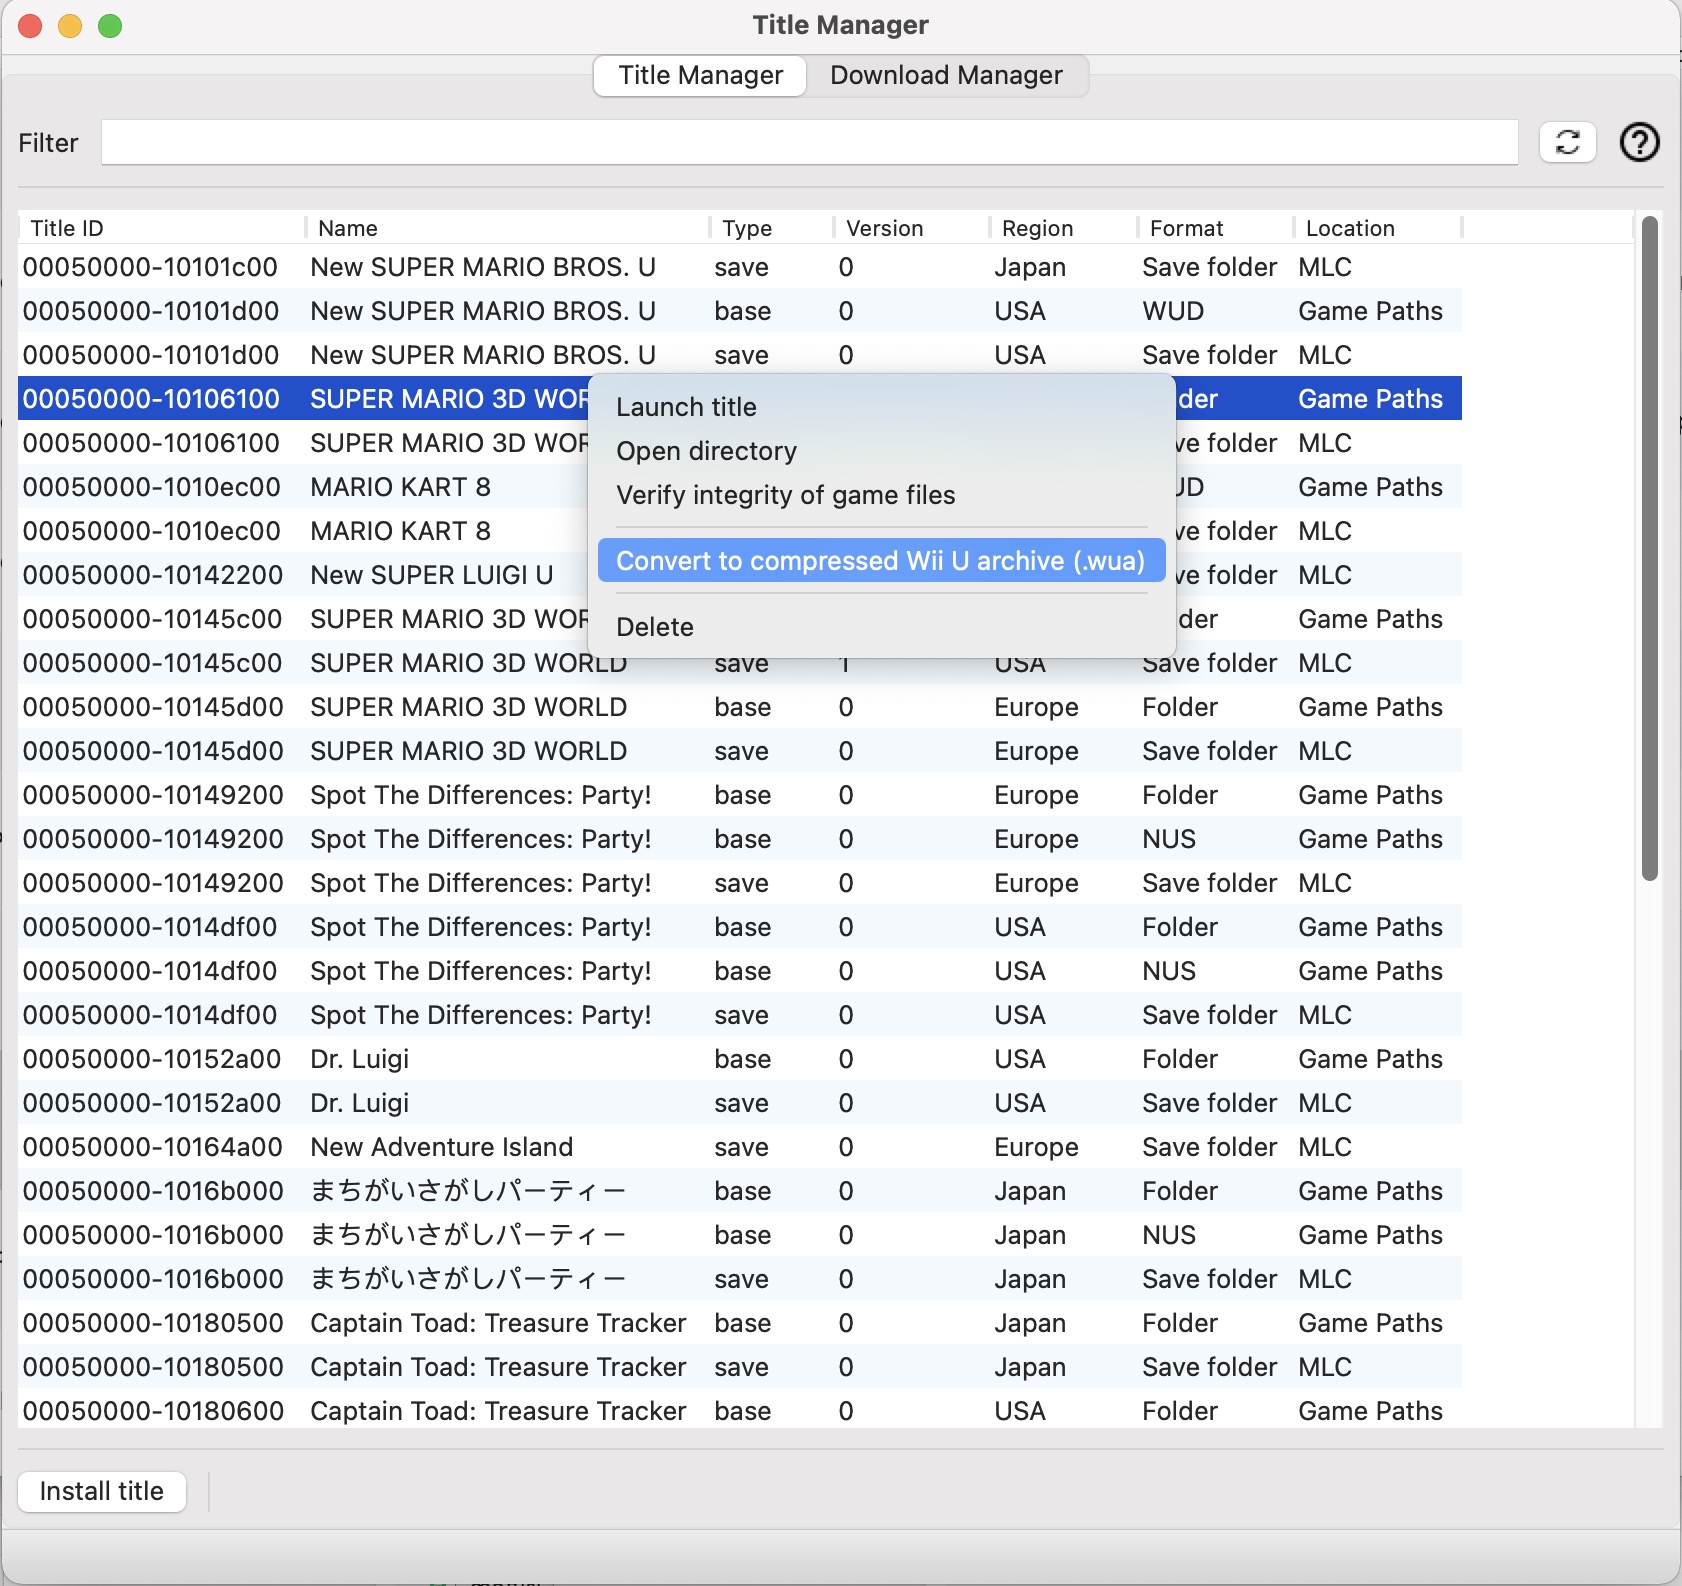Screen dimensions: 1682x1586
Task: Switch to Download Manager tab
Action: point(946,75)
